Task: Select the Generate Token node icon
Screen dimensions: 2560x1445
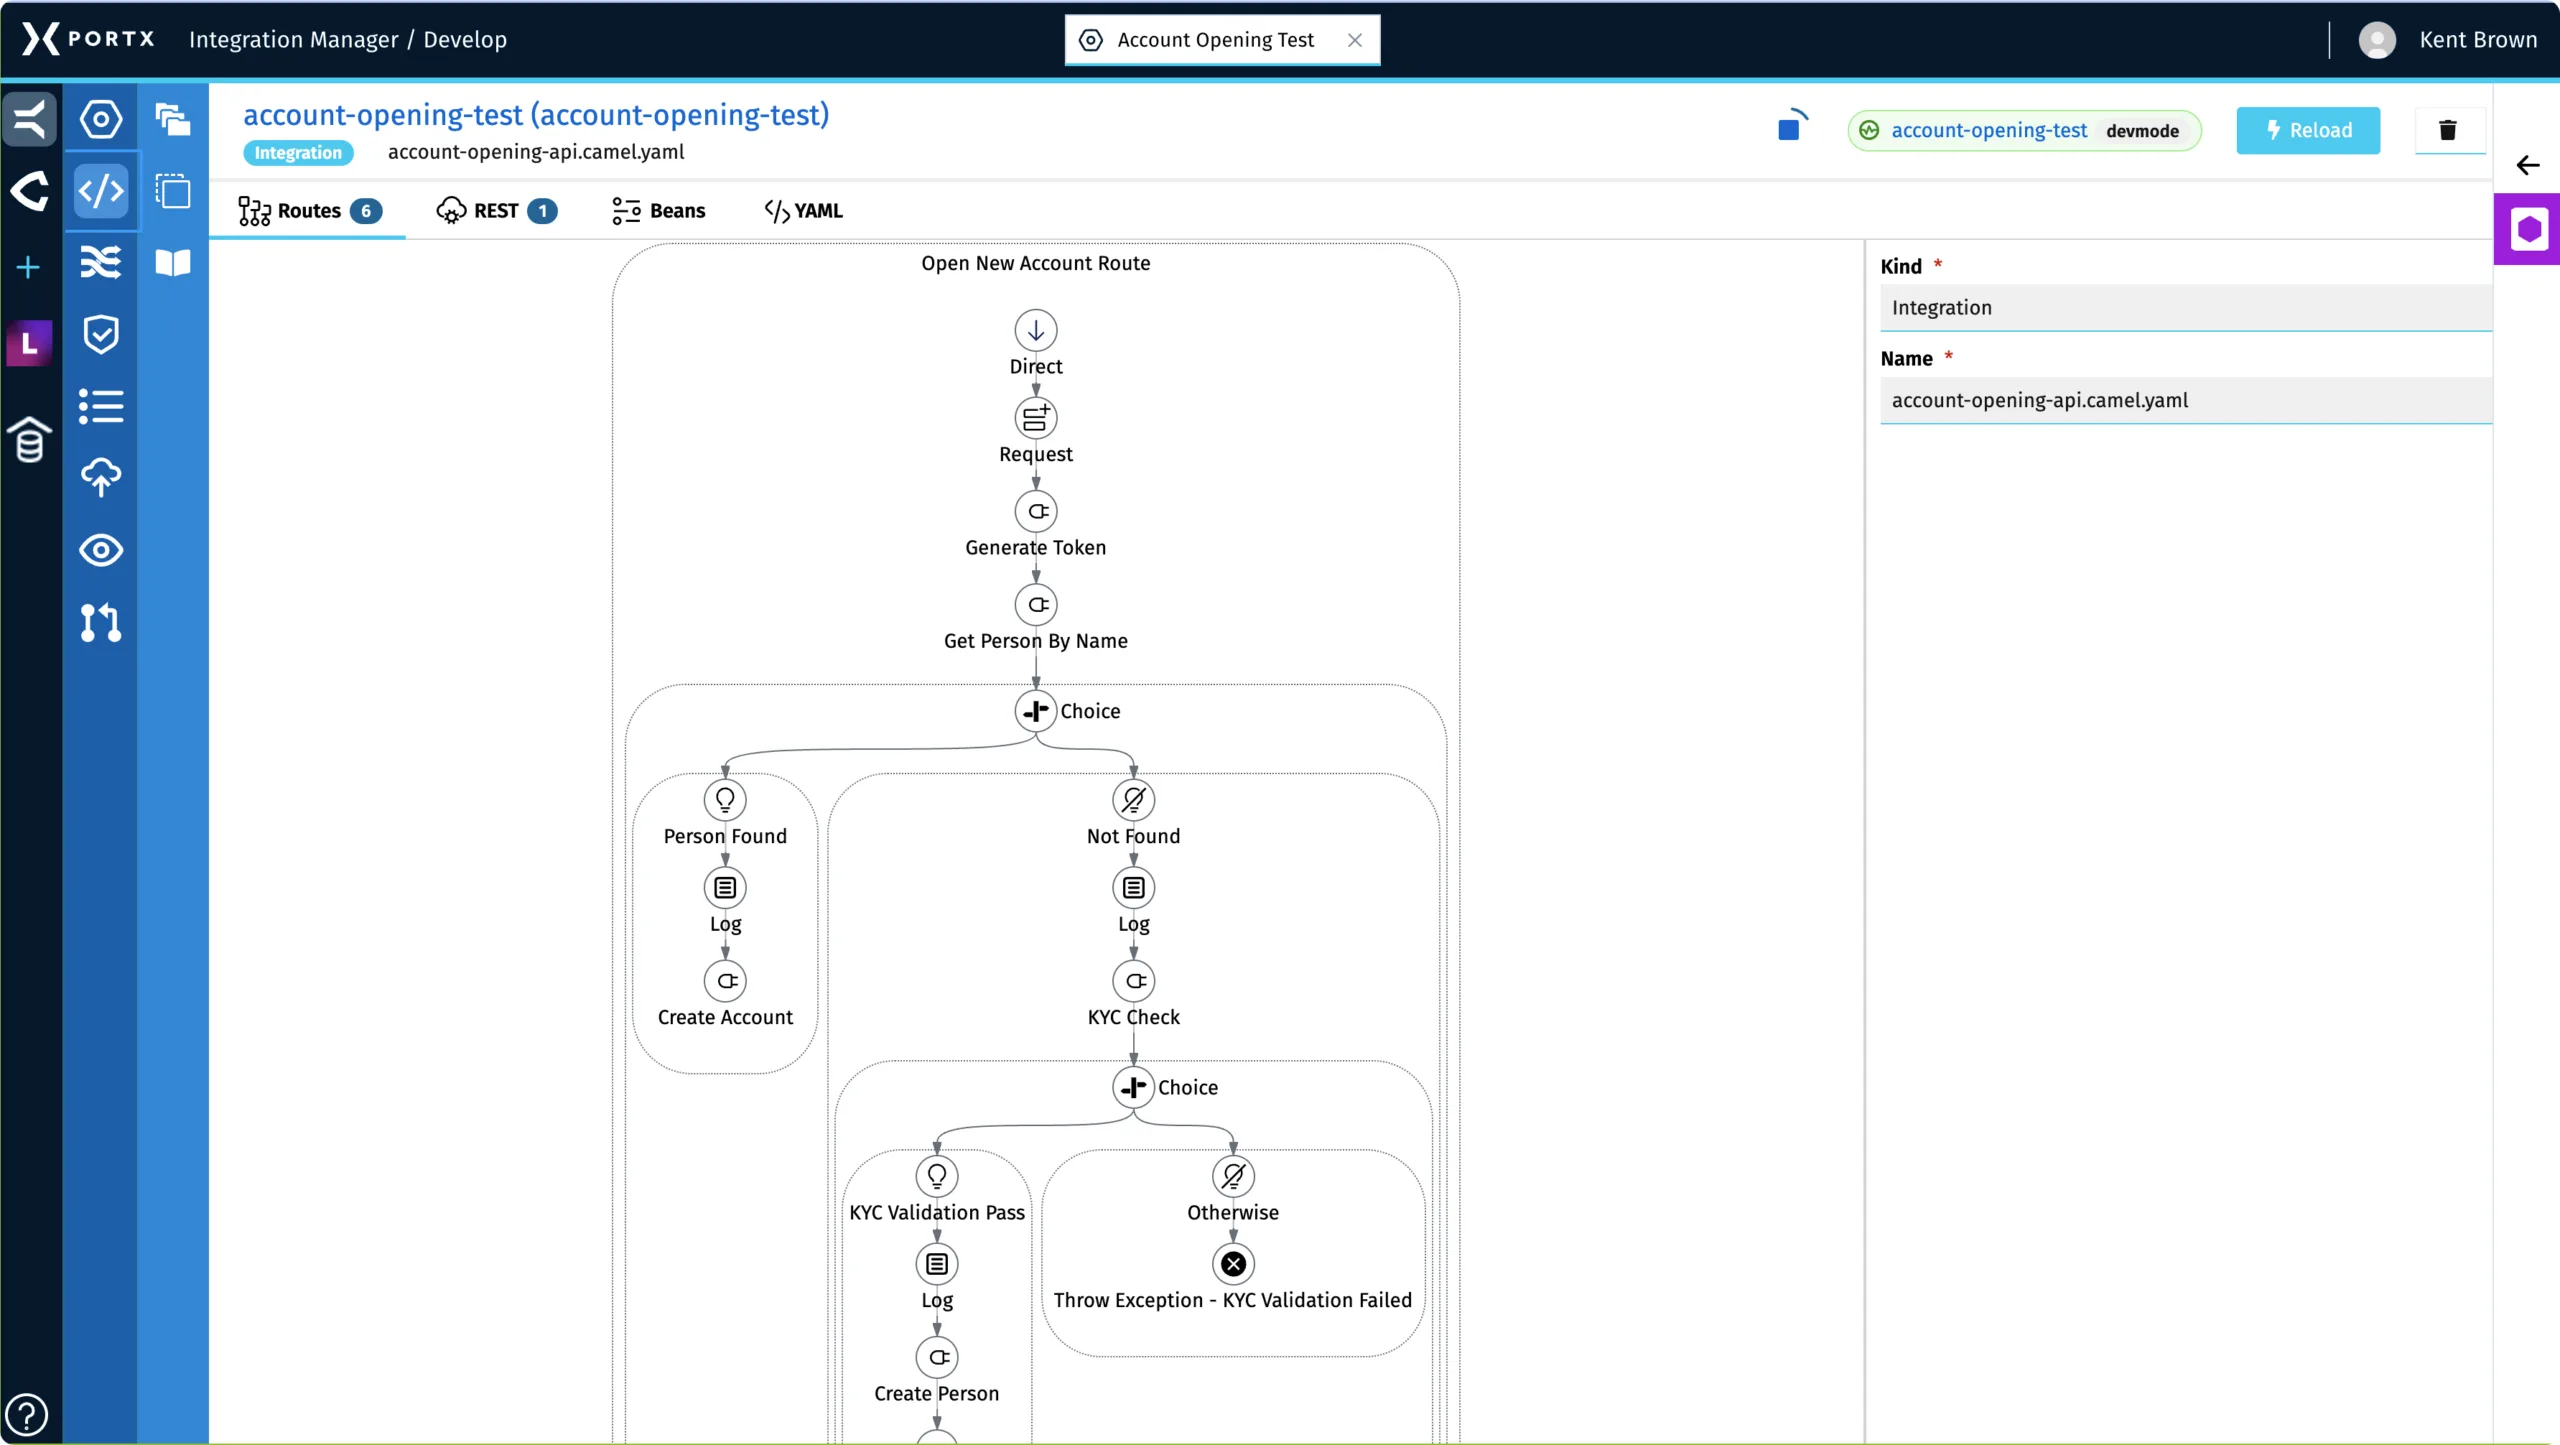Action: click(1035, 511)
